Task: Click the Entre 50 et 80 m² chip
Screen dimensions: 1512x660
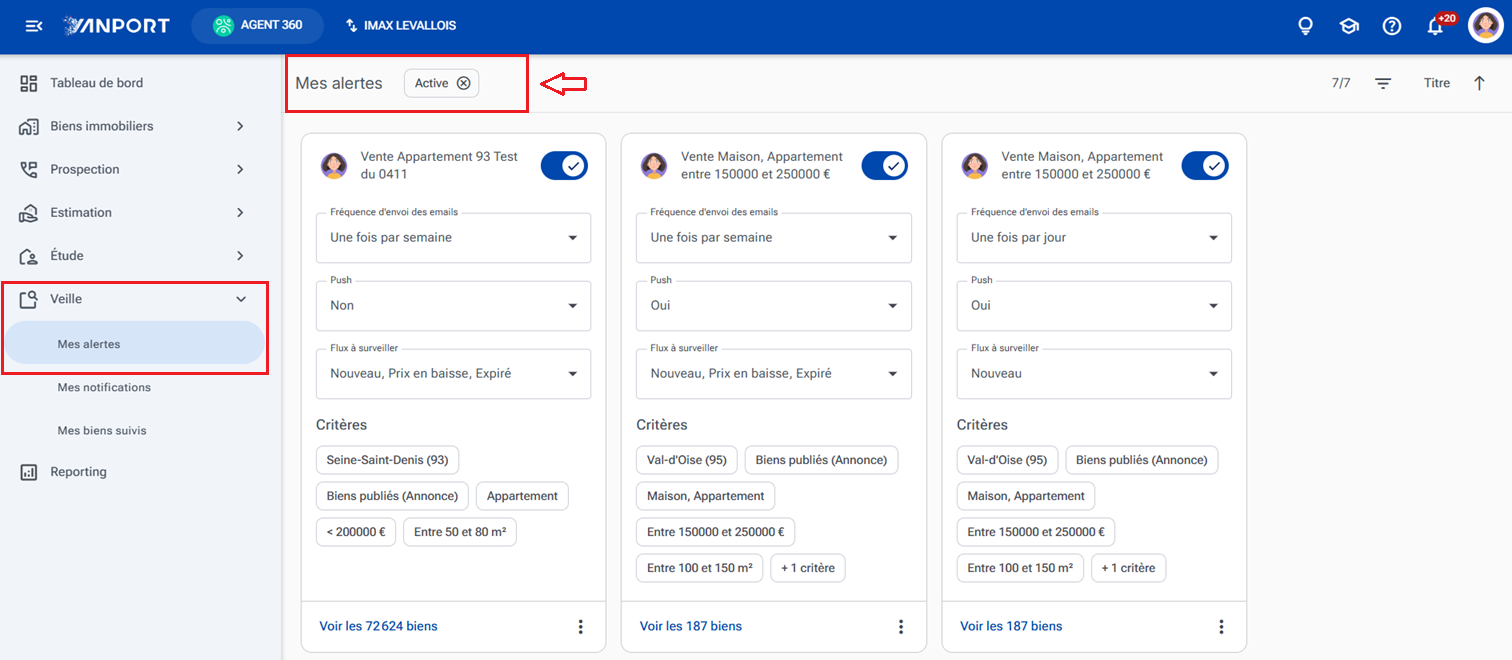Action: (460, 532)
